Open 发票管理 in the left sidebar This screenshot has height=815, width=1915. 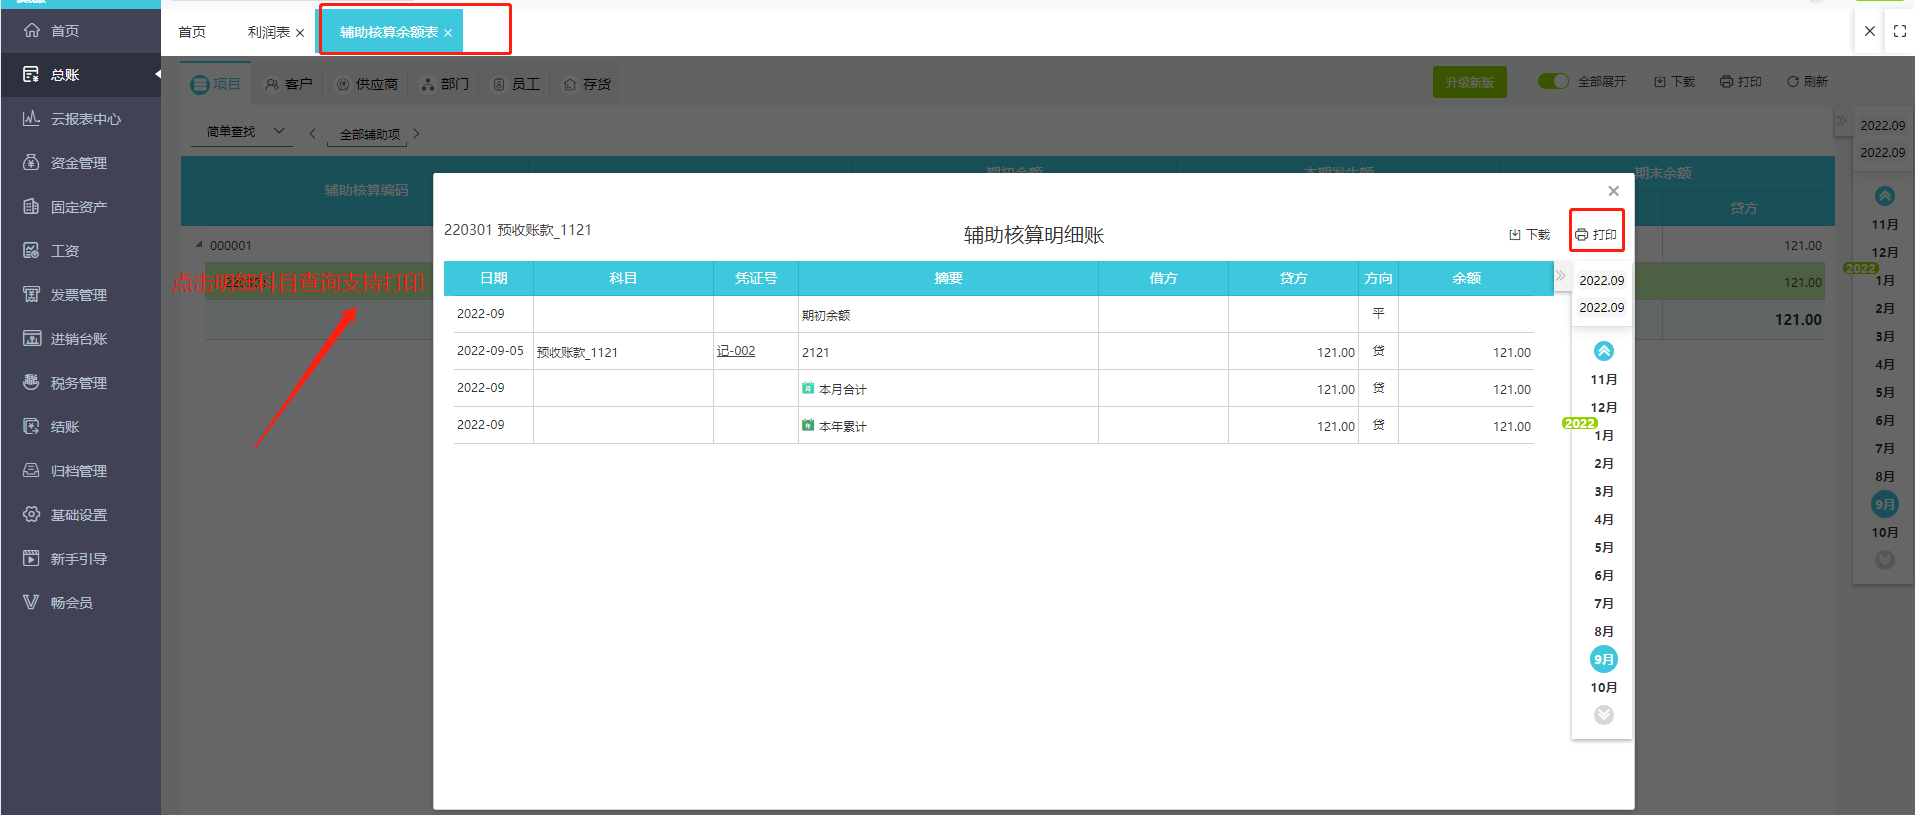[78, 295]
